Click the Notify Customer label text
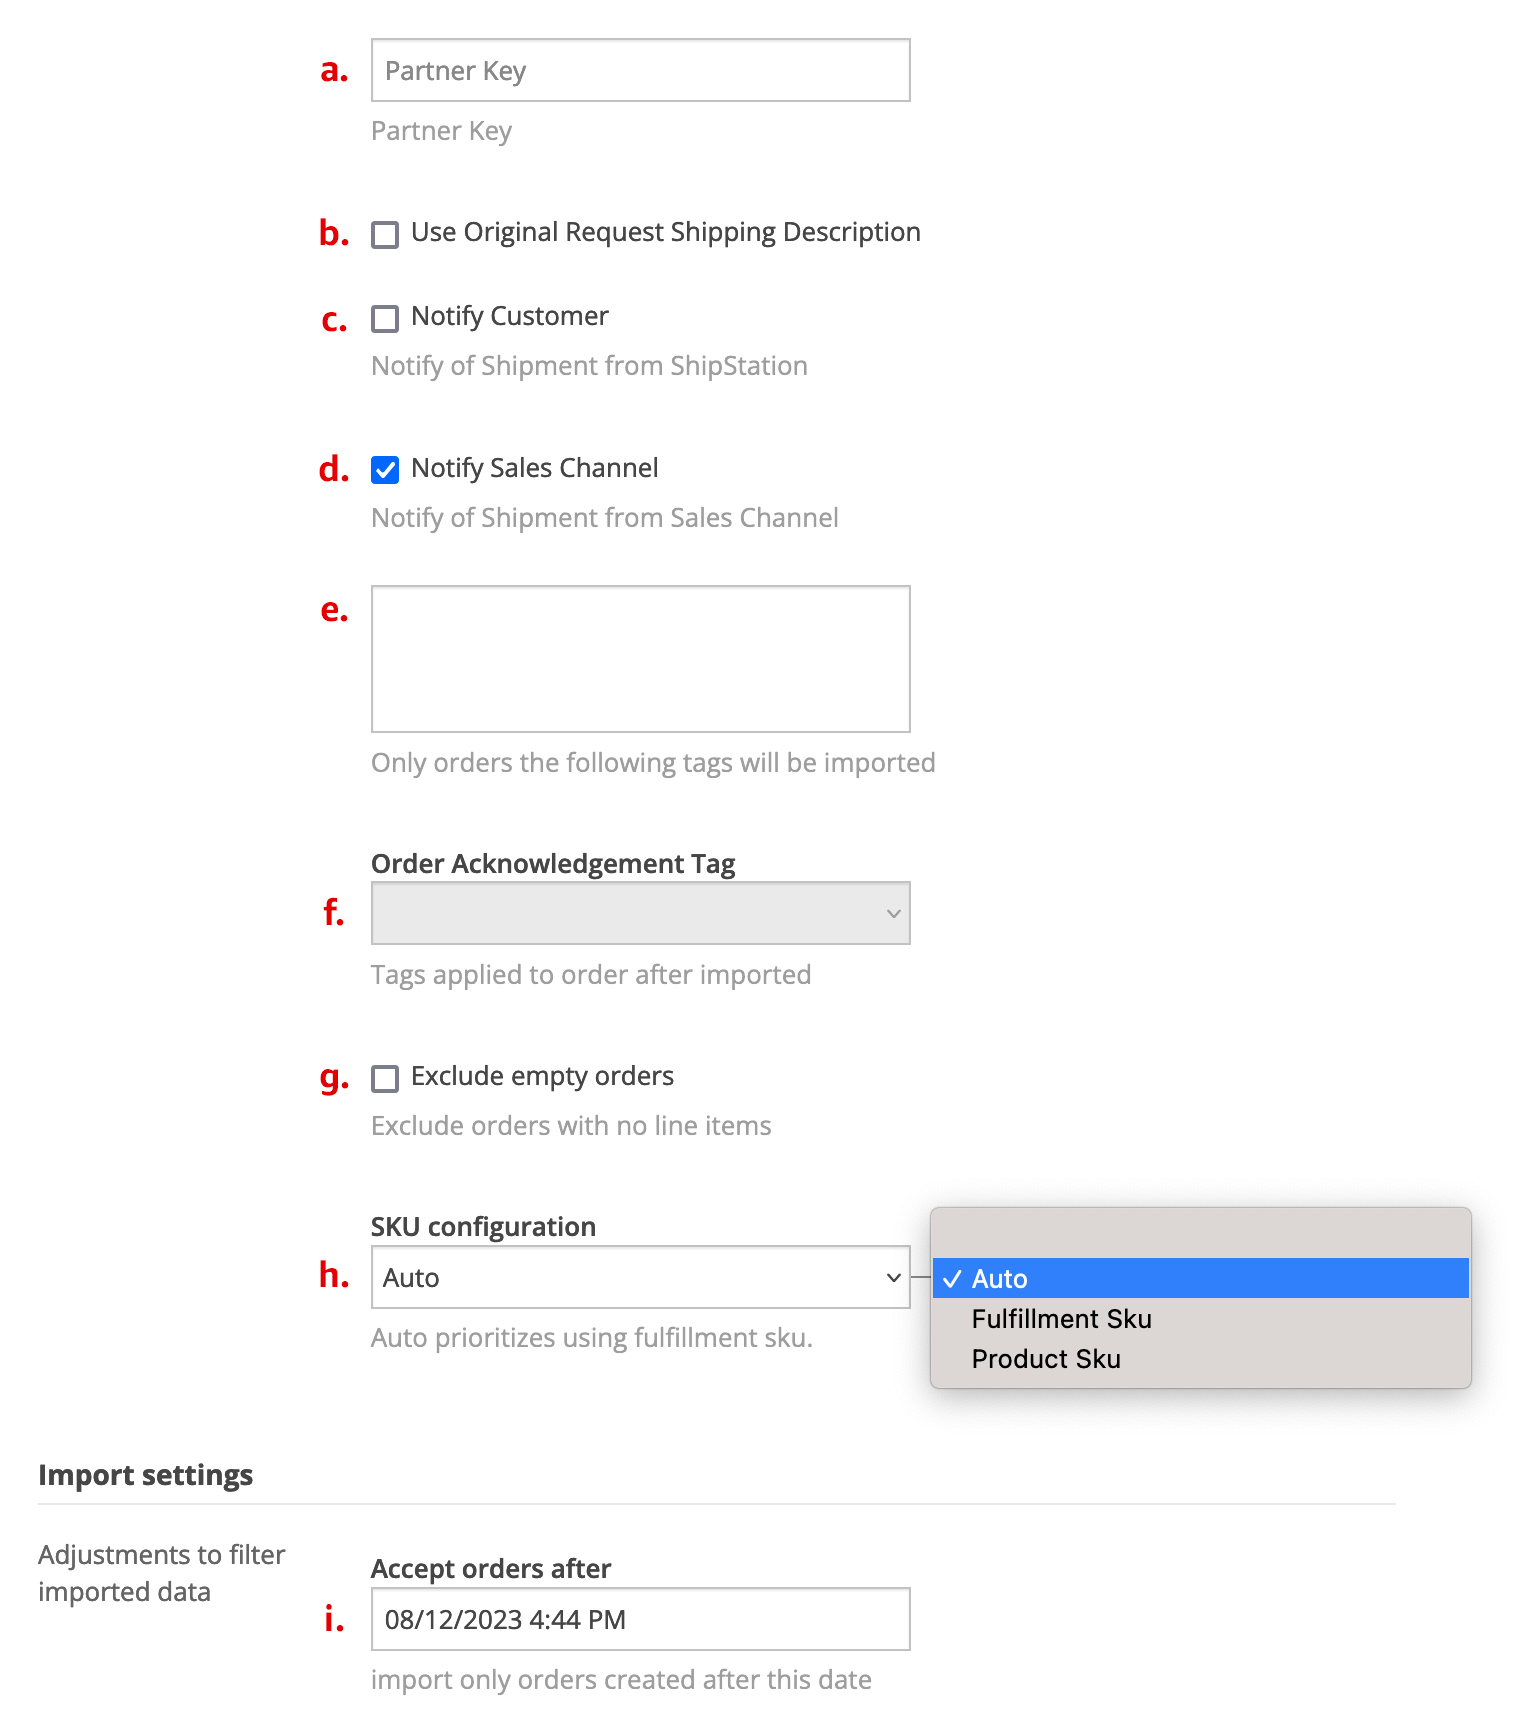The image size is (1513, 1736). 509,316
